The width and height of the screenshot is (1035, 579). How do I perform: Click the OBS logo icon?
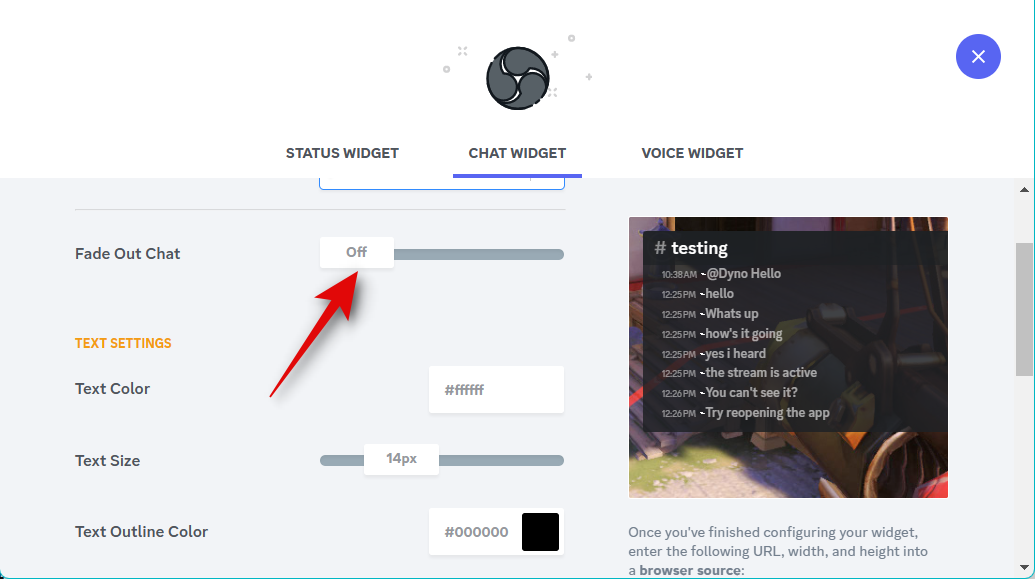coord(518,78)
